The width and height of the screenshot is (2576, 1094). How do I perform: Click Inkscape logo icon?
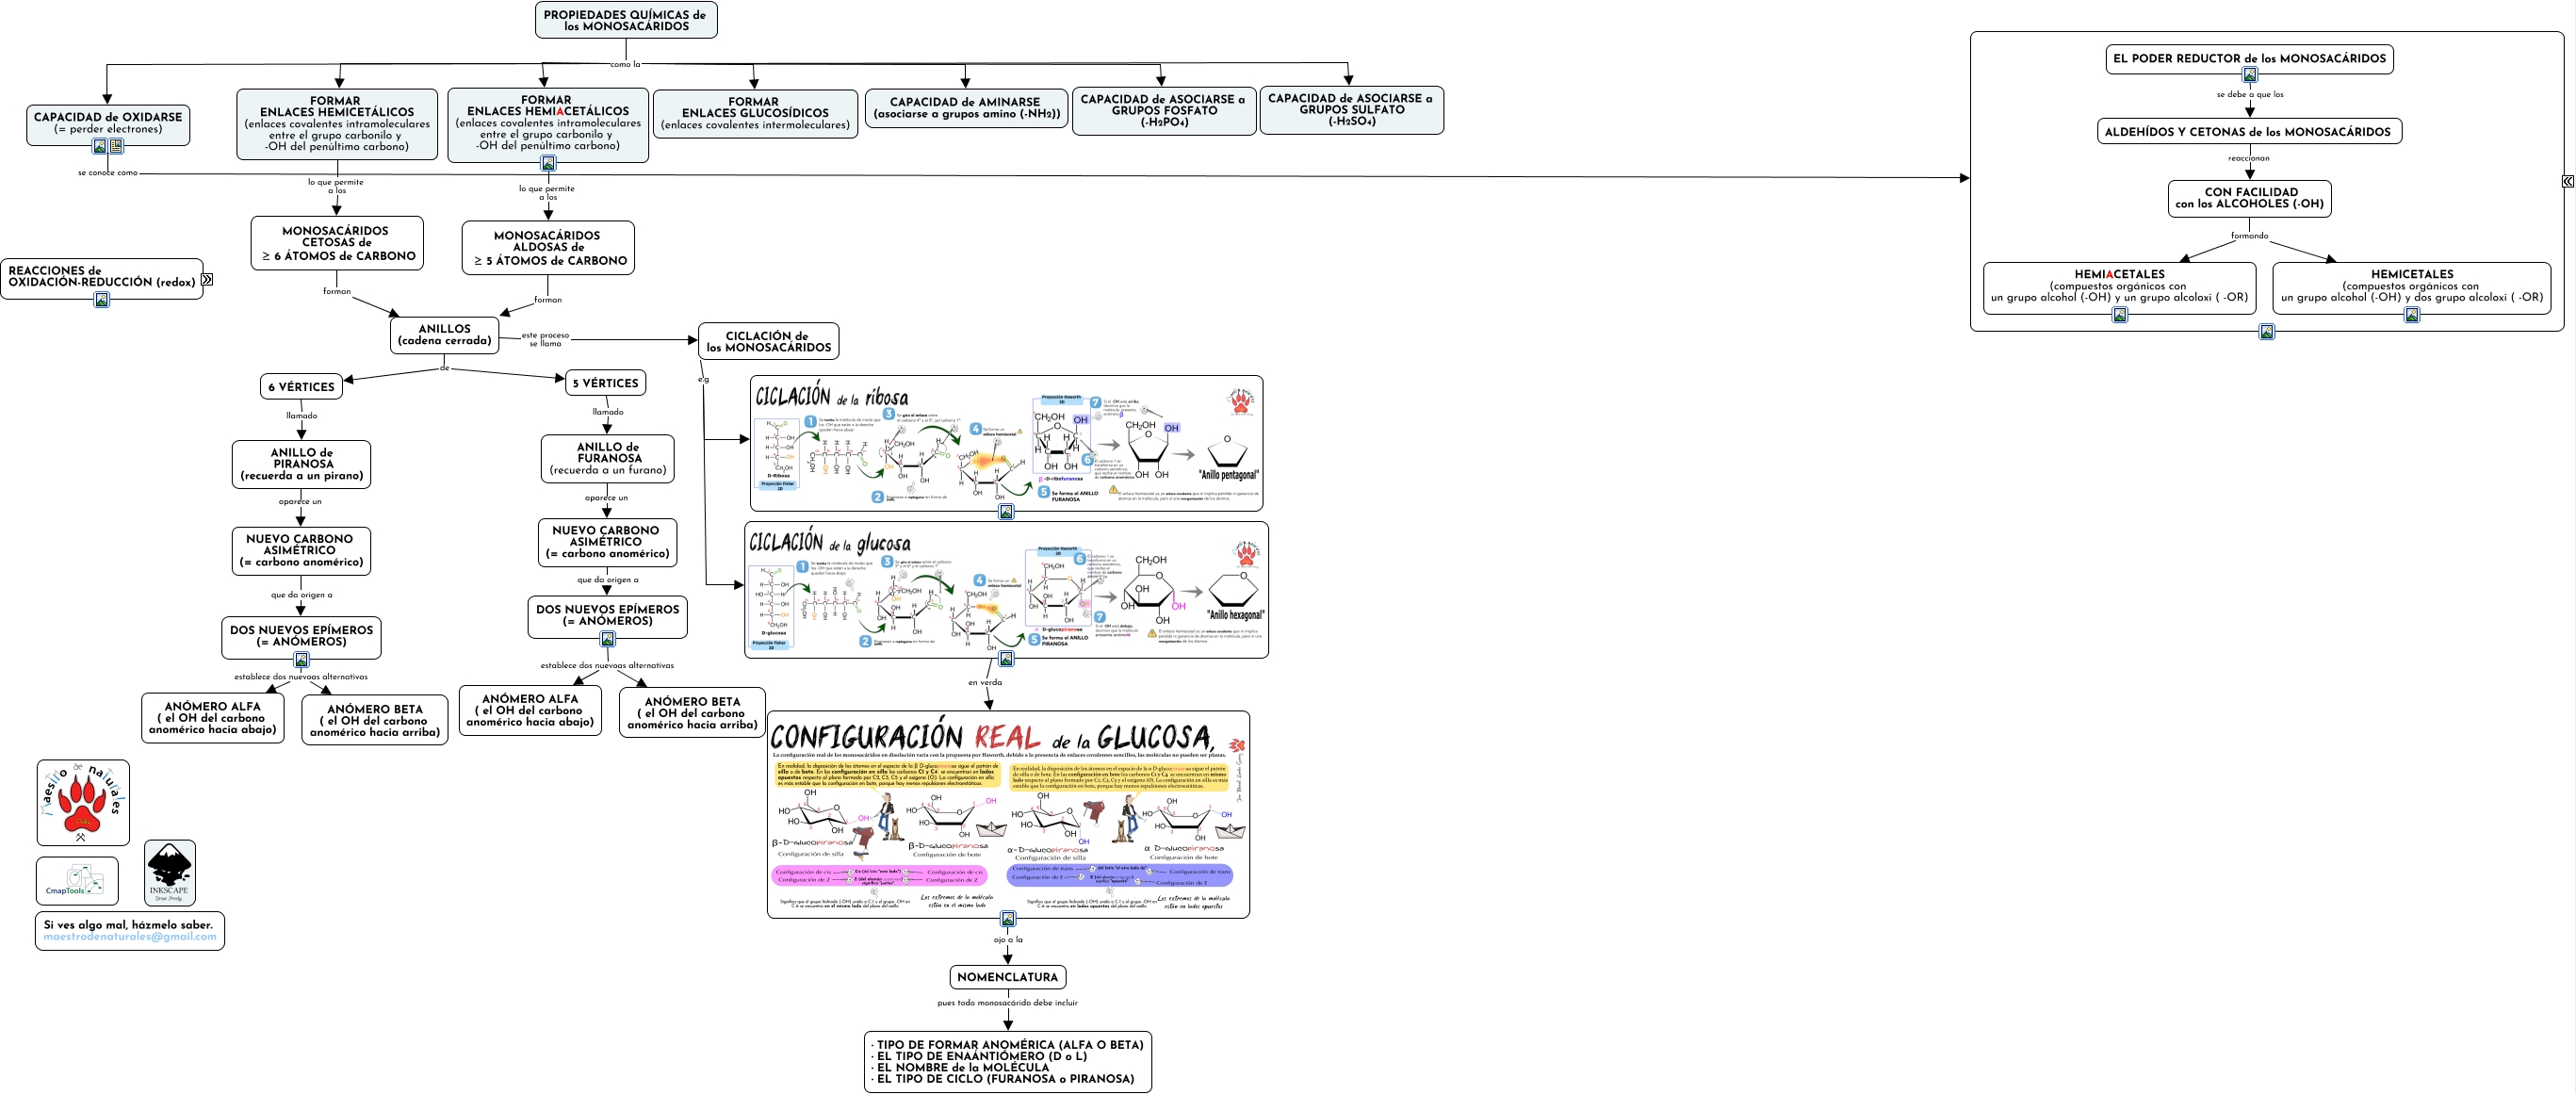[170, 873]
